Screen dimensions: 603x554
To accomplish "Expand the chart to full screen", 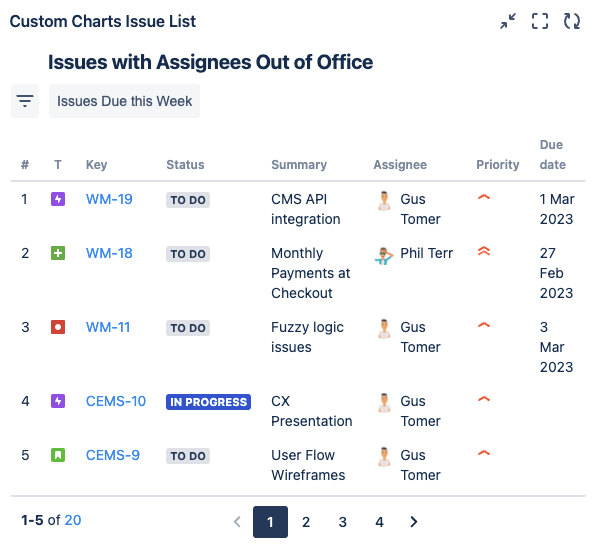I will (540, 21).
